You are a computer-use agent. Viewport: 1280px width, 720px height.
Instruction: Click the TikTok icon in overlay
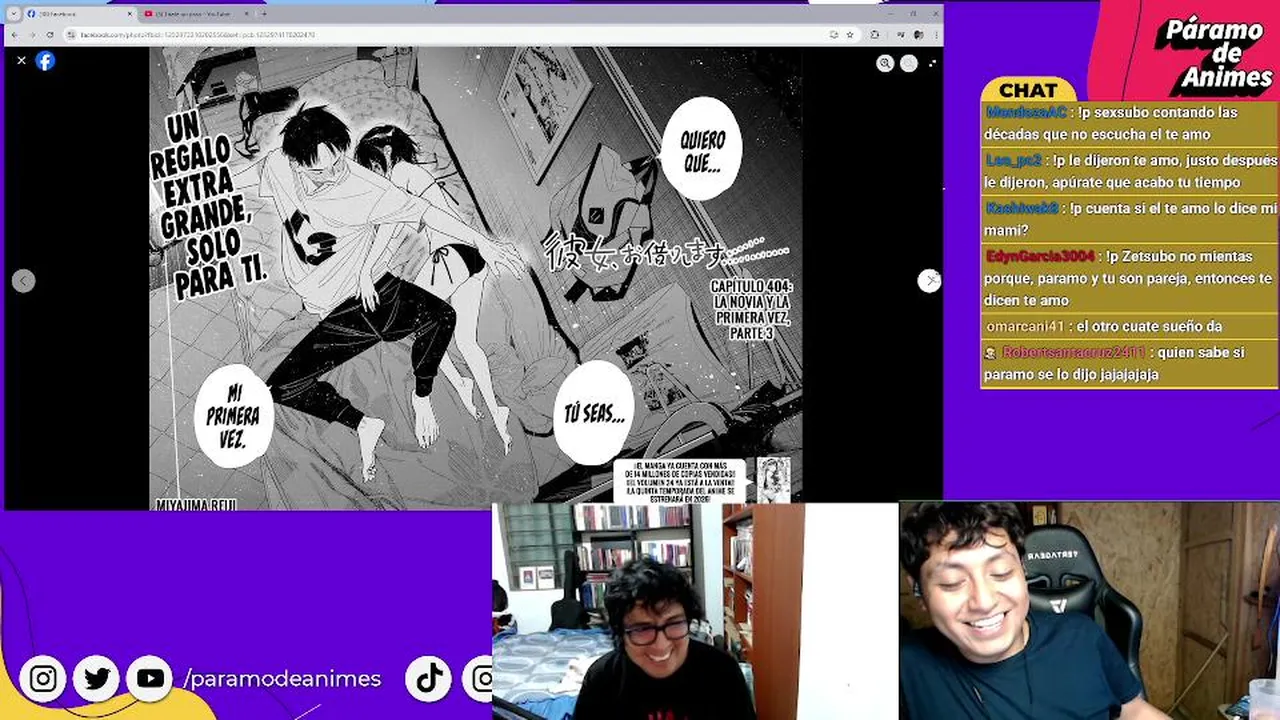tap(429, 679)
